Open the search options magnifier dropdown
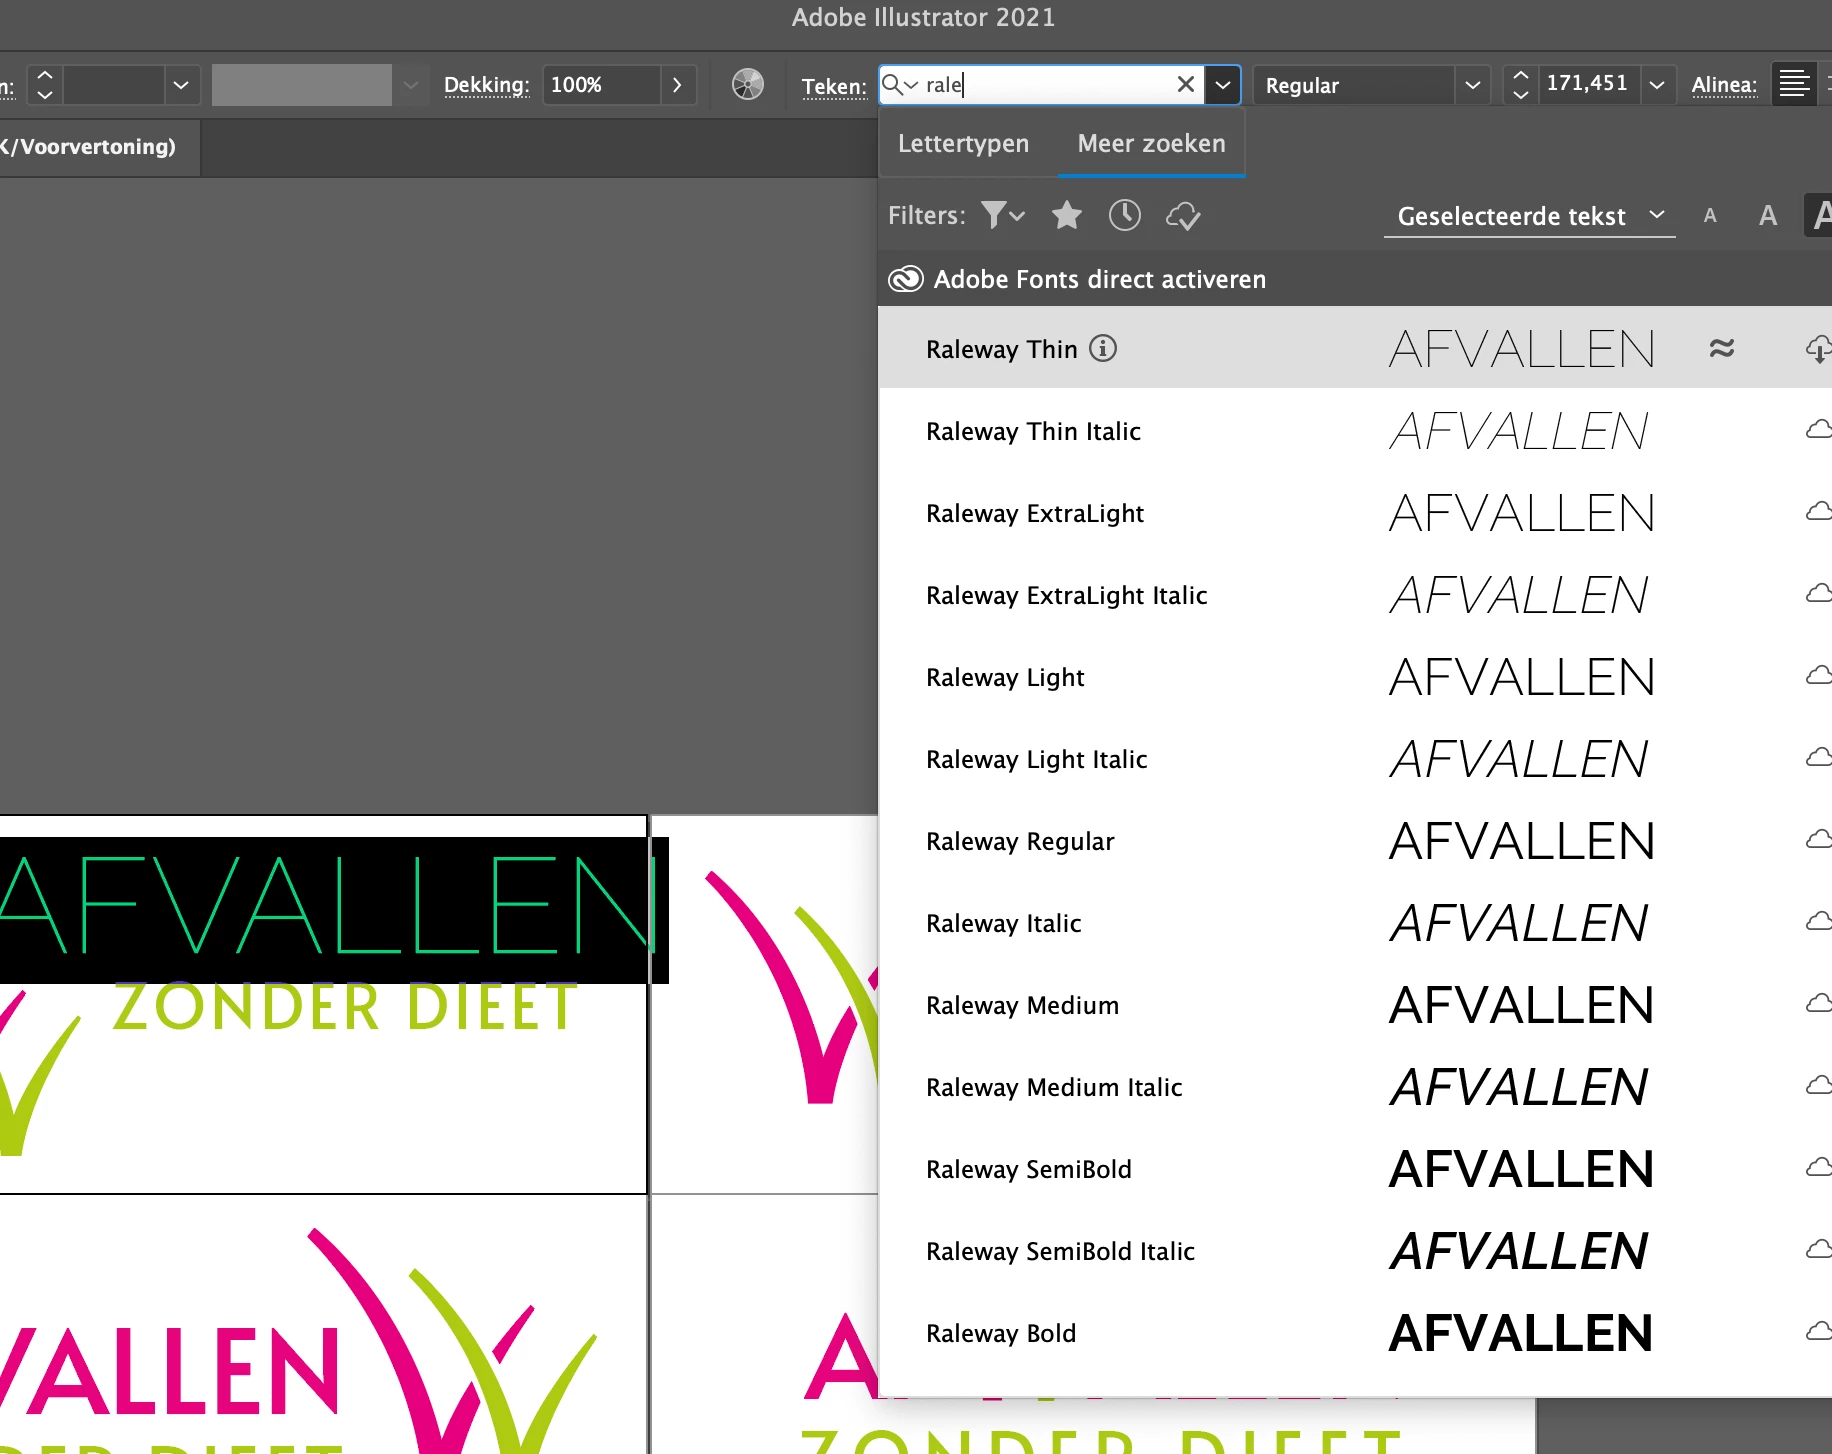 [900, 85]
